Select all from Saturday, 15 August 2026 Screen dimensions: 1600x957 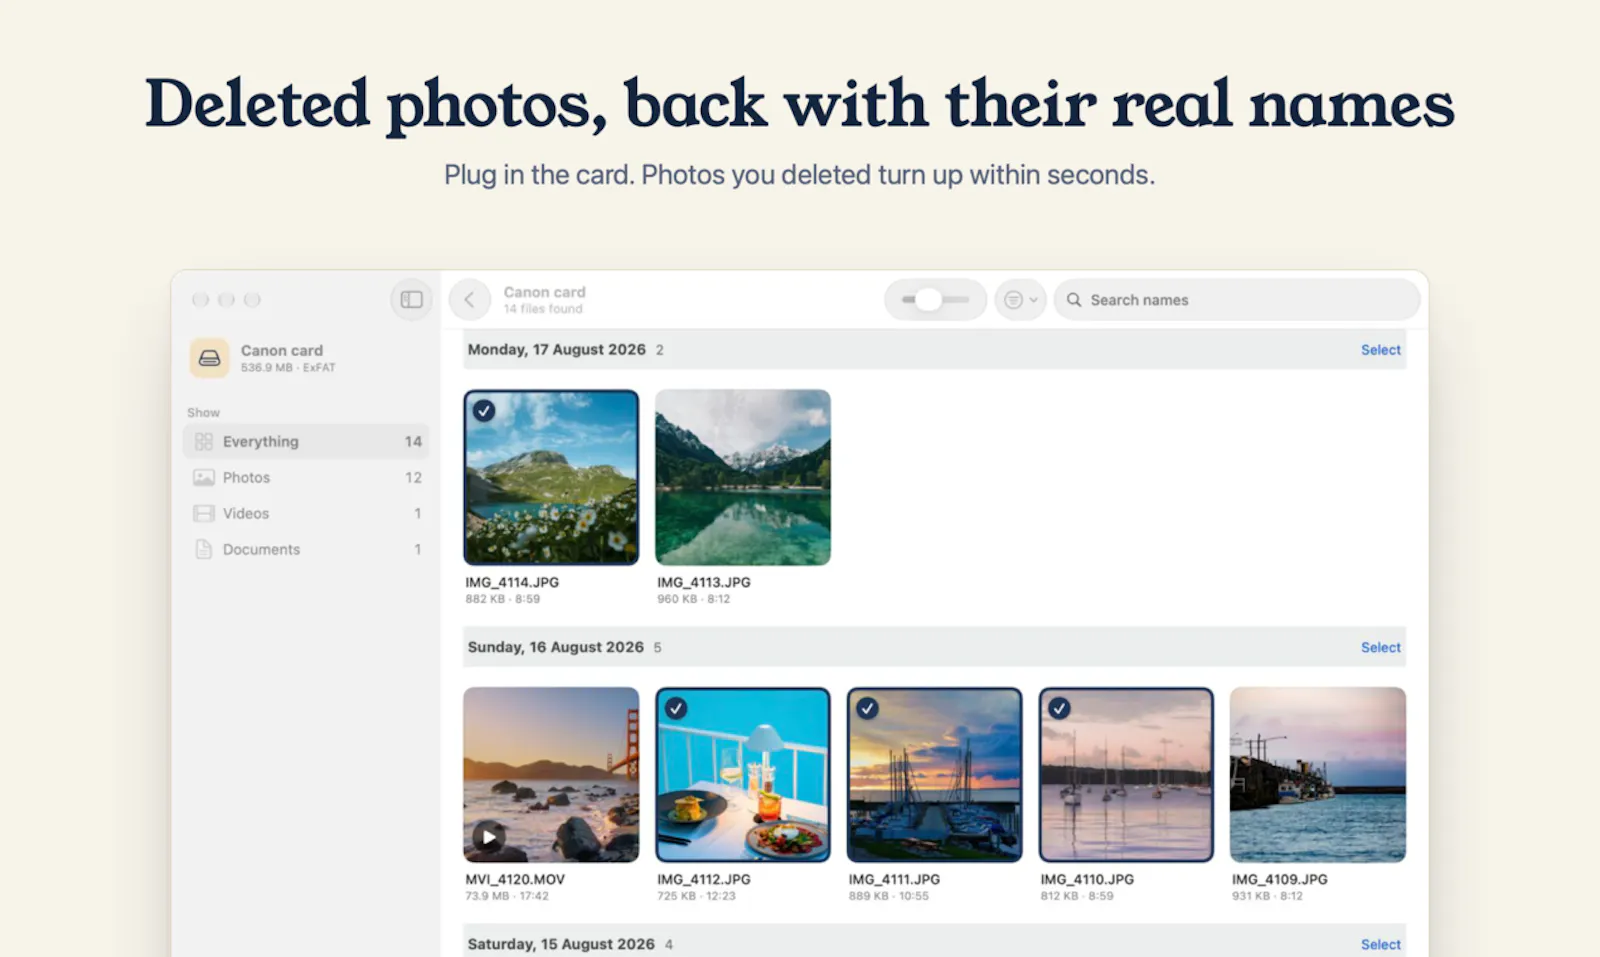pos(1380,944)
